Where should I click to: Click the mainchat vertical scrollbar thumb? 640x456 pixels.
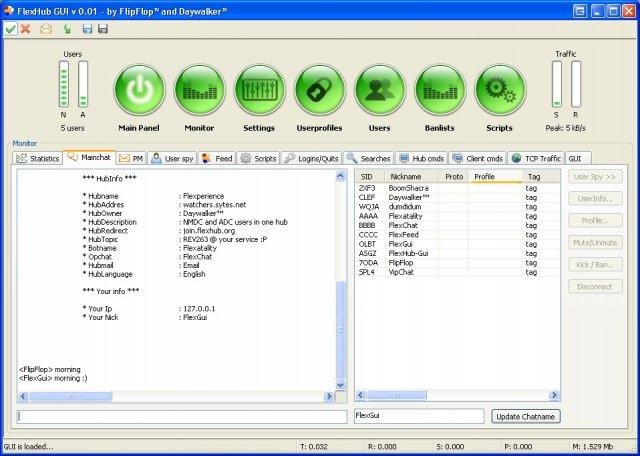[341, 330]
